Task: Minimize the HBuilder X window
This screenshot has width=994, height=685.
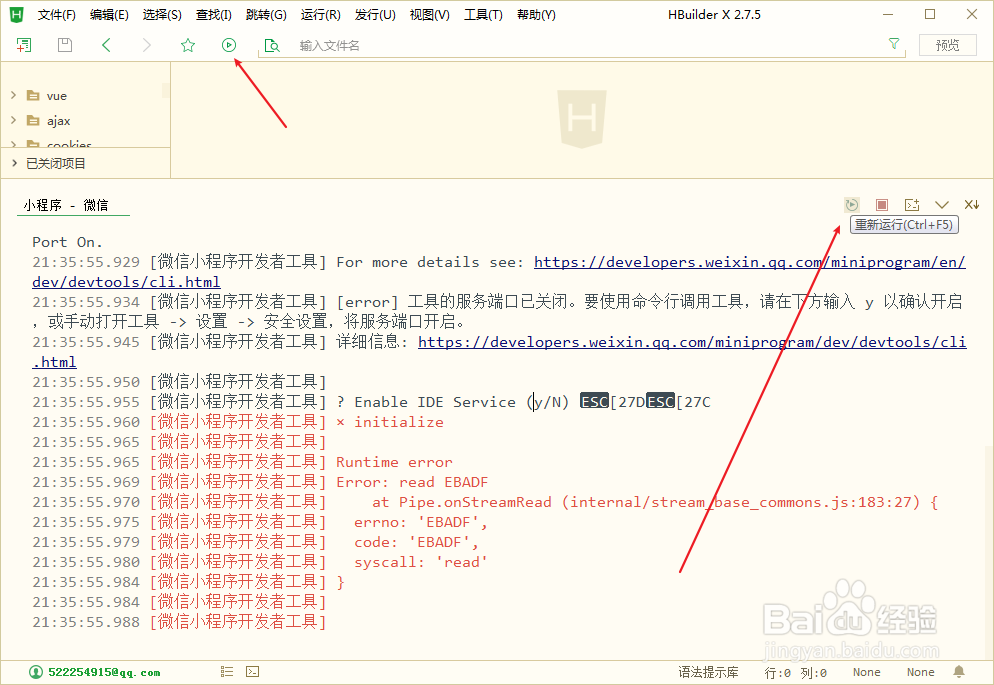Action: pos(888,14)
